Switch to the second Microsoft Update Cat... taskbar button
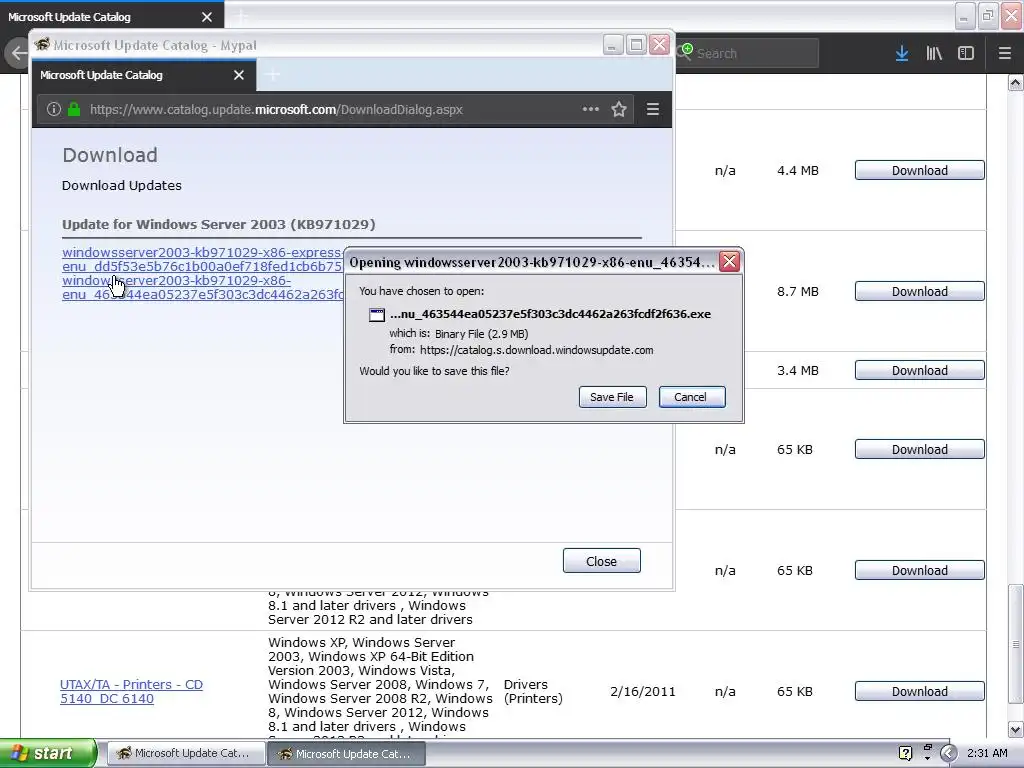The image size is (1024, 768). pos(346,753)
